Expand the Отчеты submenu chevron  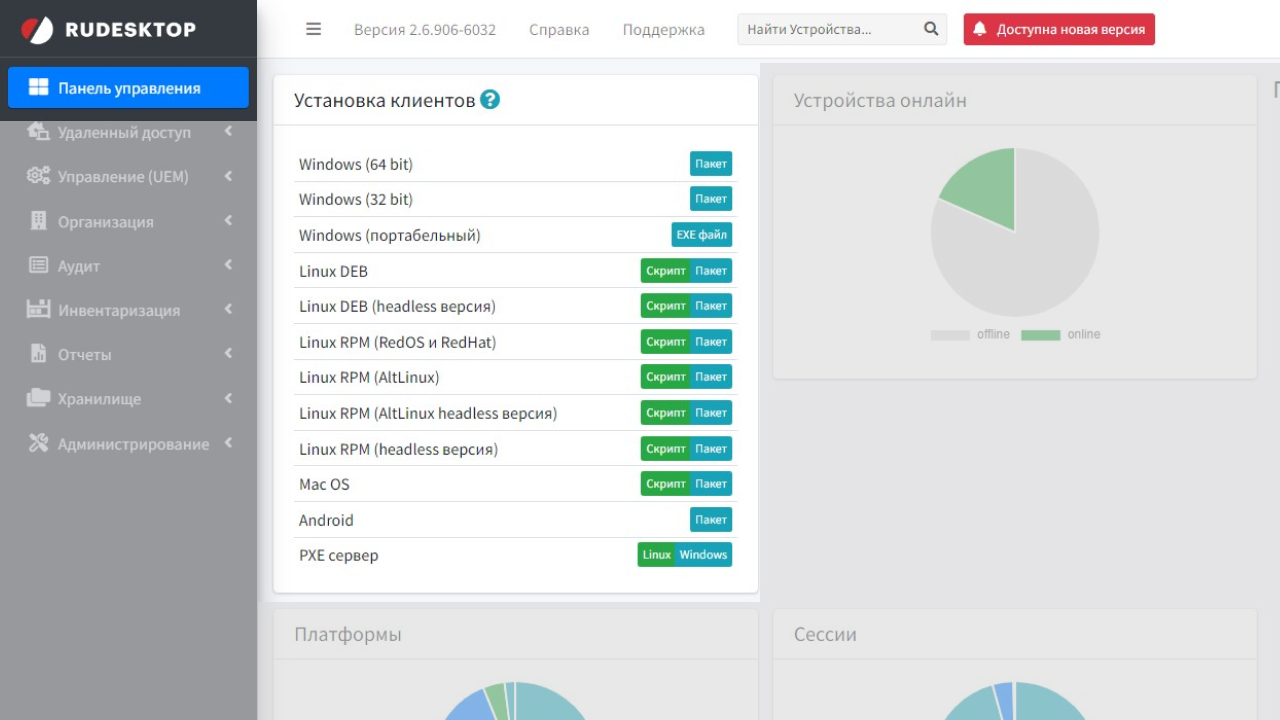[228, 353]
